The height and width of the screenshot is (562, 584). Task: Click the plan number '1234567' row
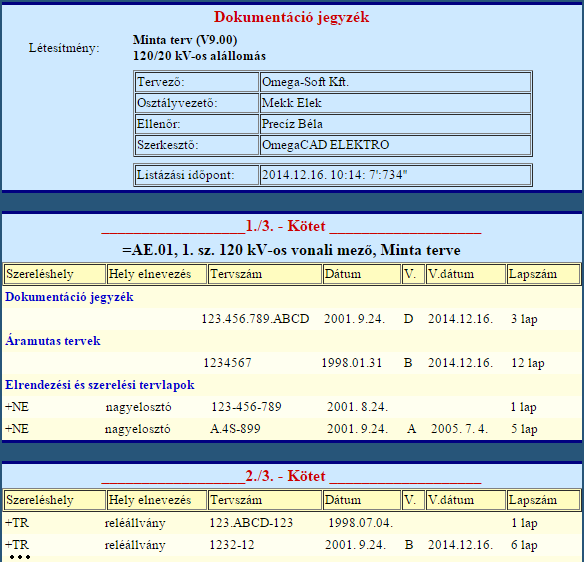(292, 363)
